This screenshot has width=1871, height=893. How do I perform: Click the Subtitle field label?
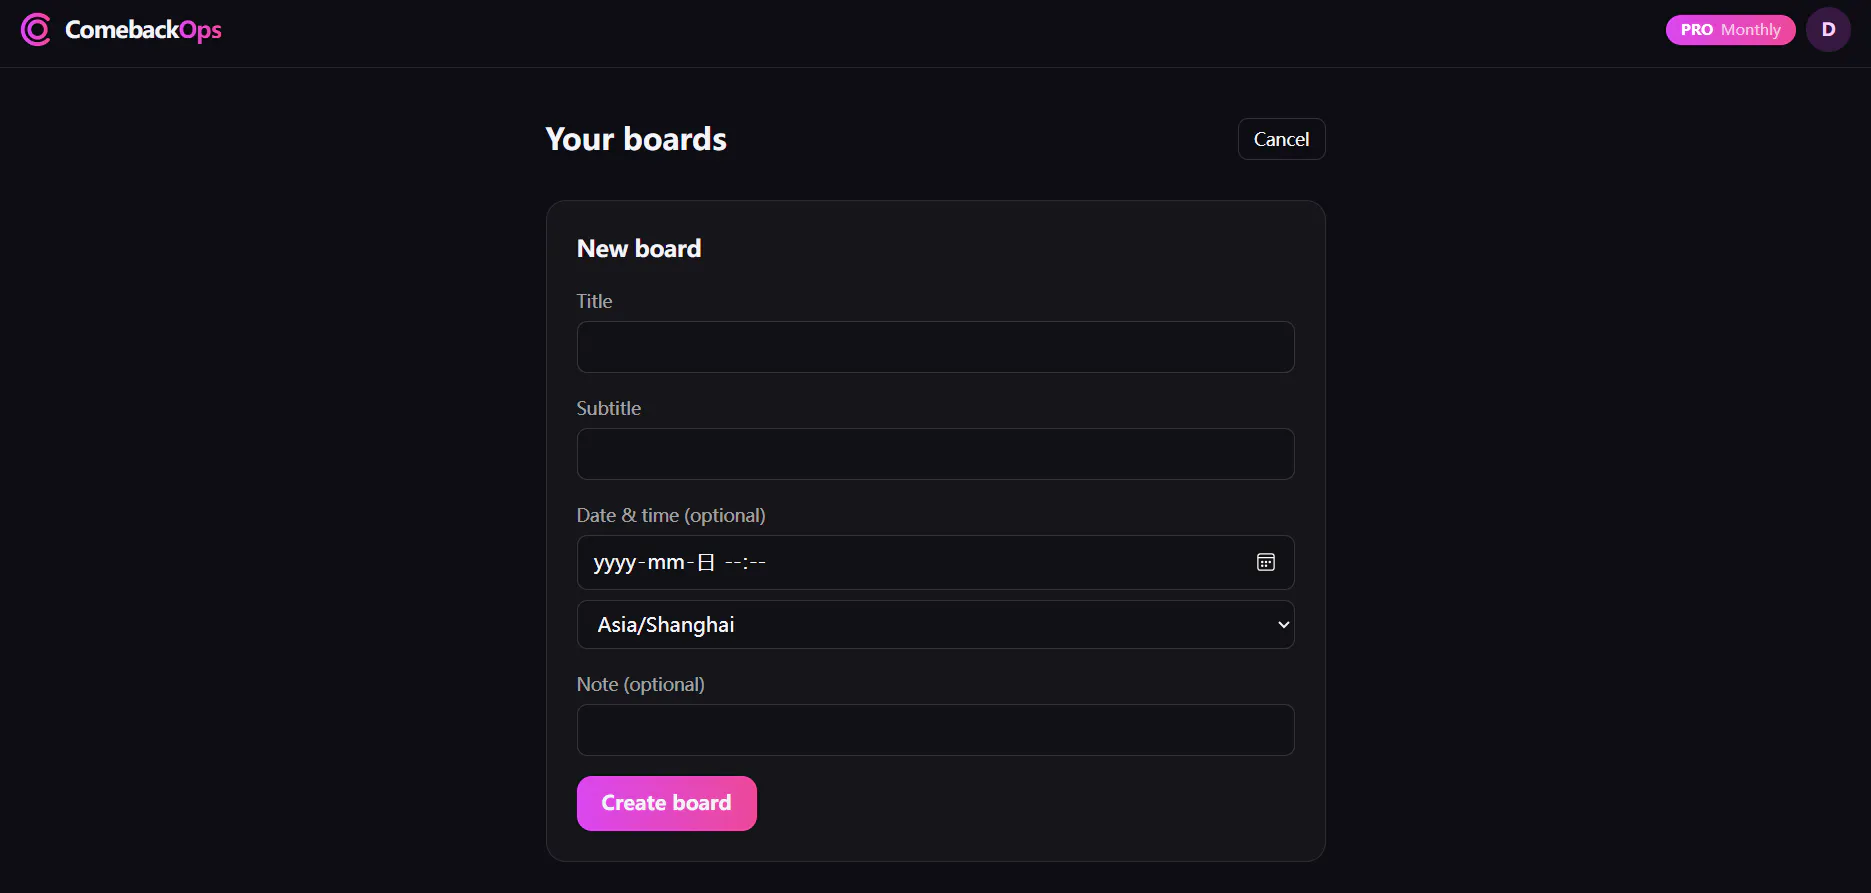tap(608, 408)
